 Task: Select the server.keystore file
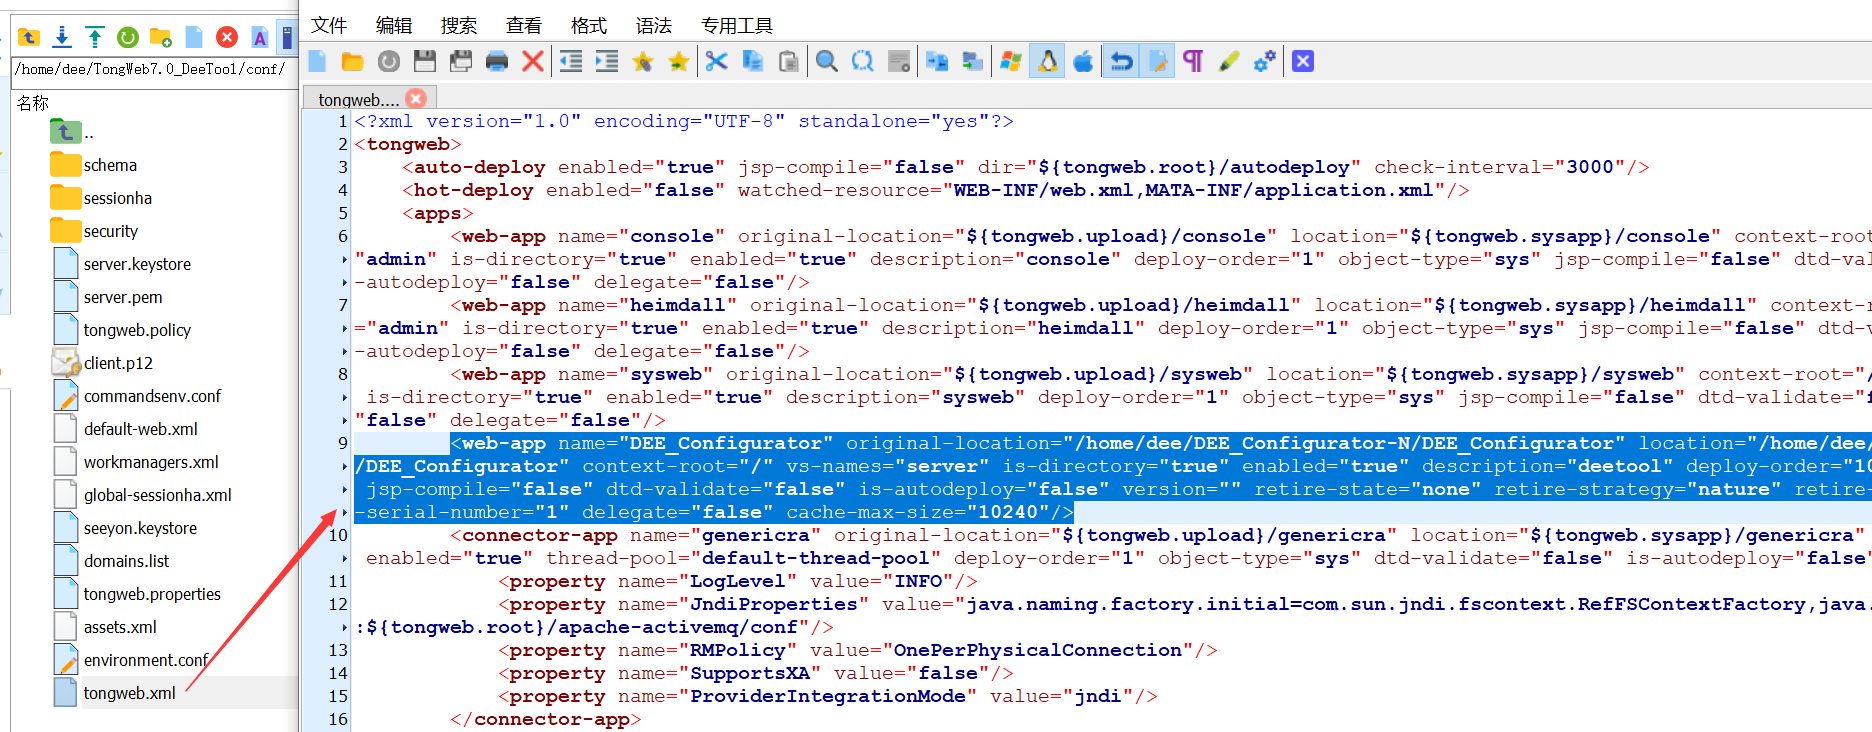pyautogui.click(x=122, y=264)
